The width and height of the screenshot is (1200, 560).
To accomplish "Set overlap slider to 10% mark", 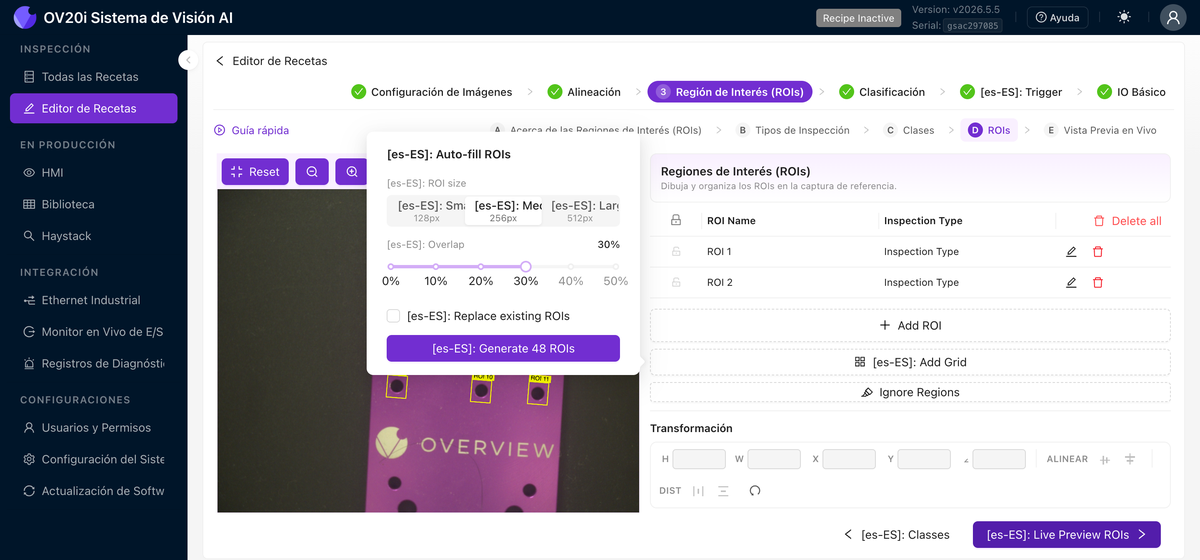I will 436,267.
